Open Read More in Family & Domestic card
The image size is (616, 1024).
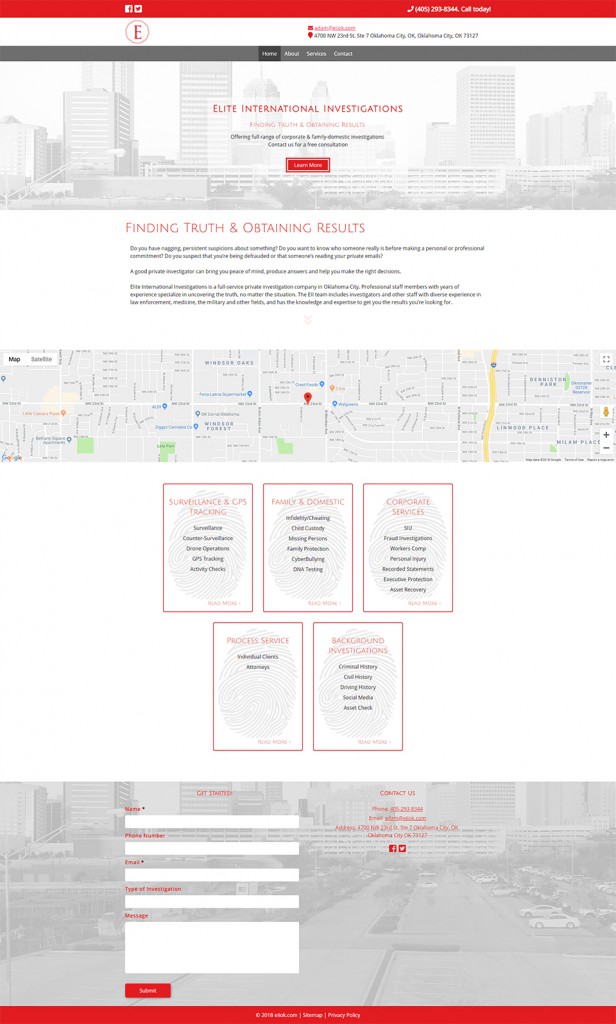(x=324, y=603)
